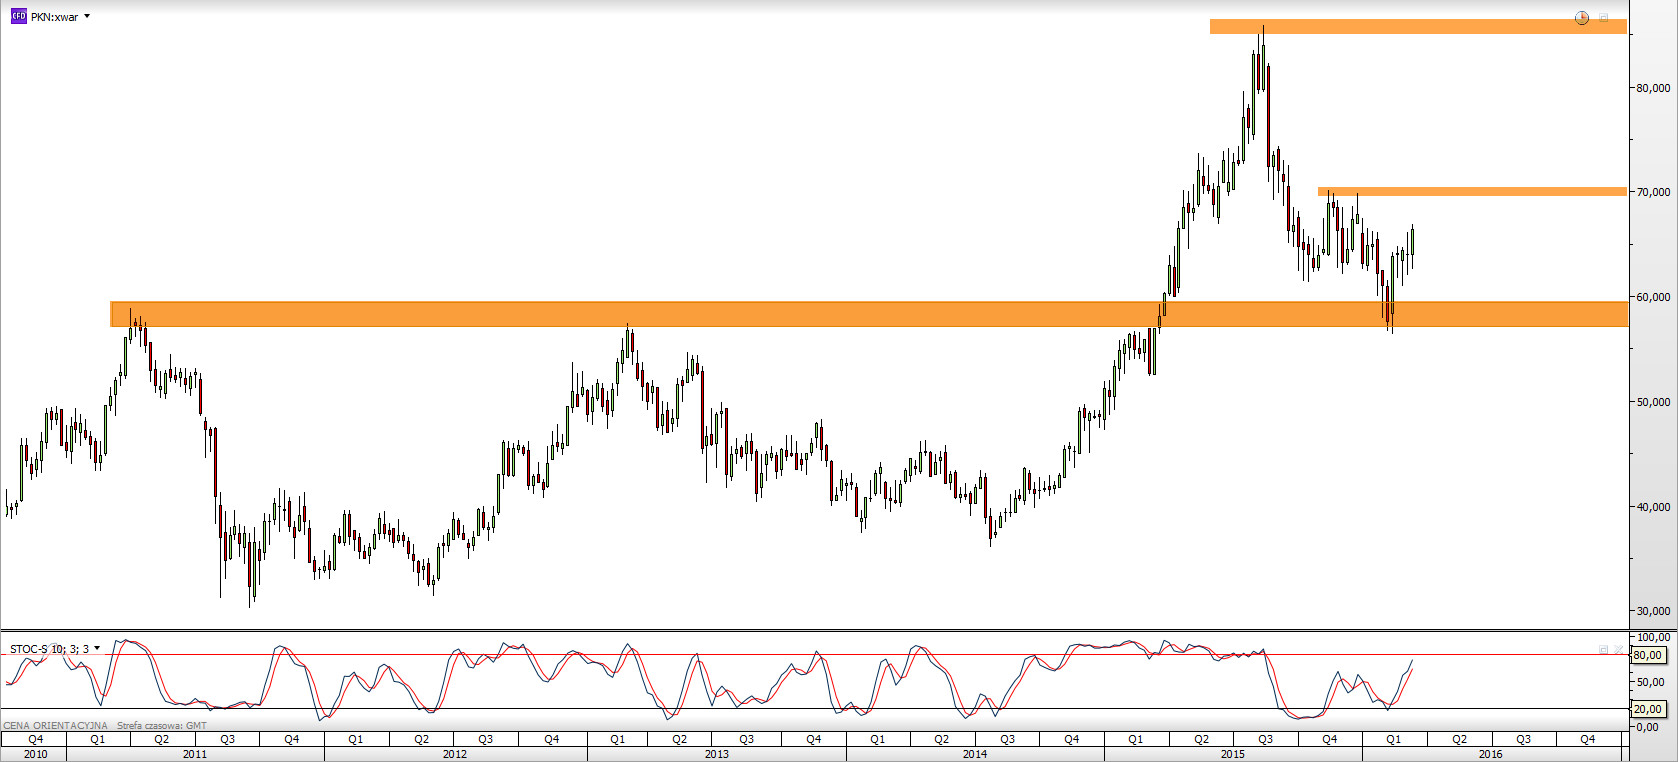Click the 2013 year label on time axis
The width and height of the screenshot is (1678, 762).
coord(717,754)
